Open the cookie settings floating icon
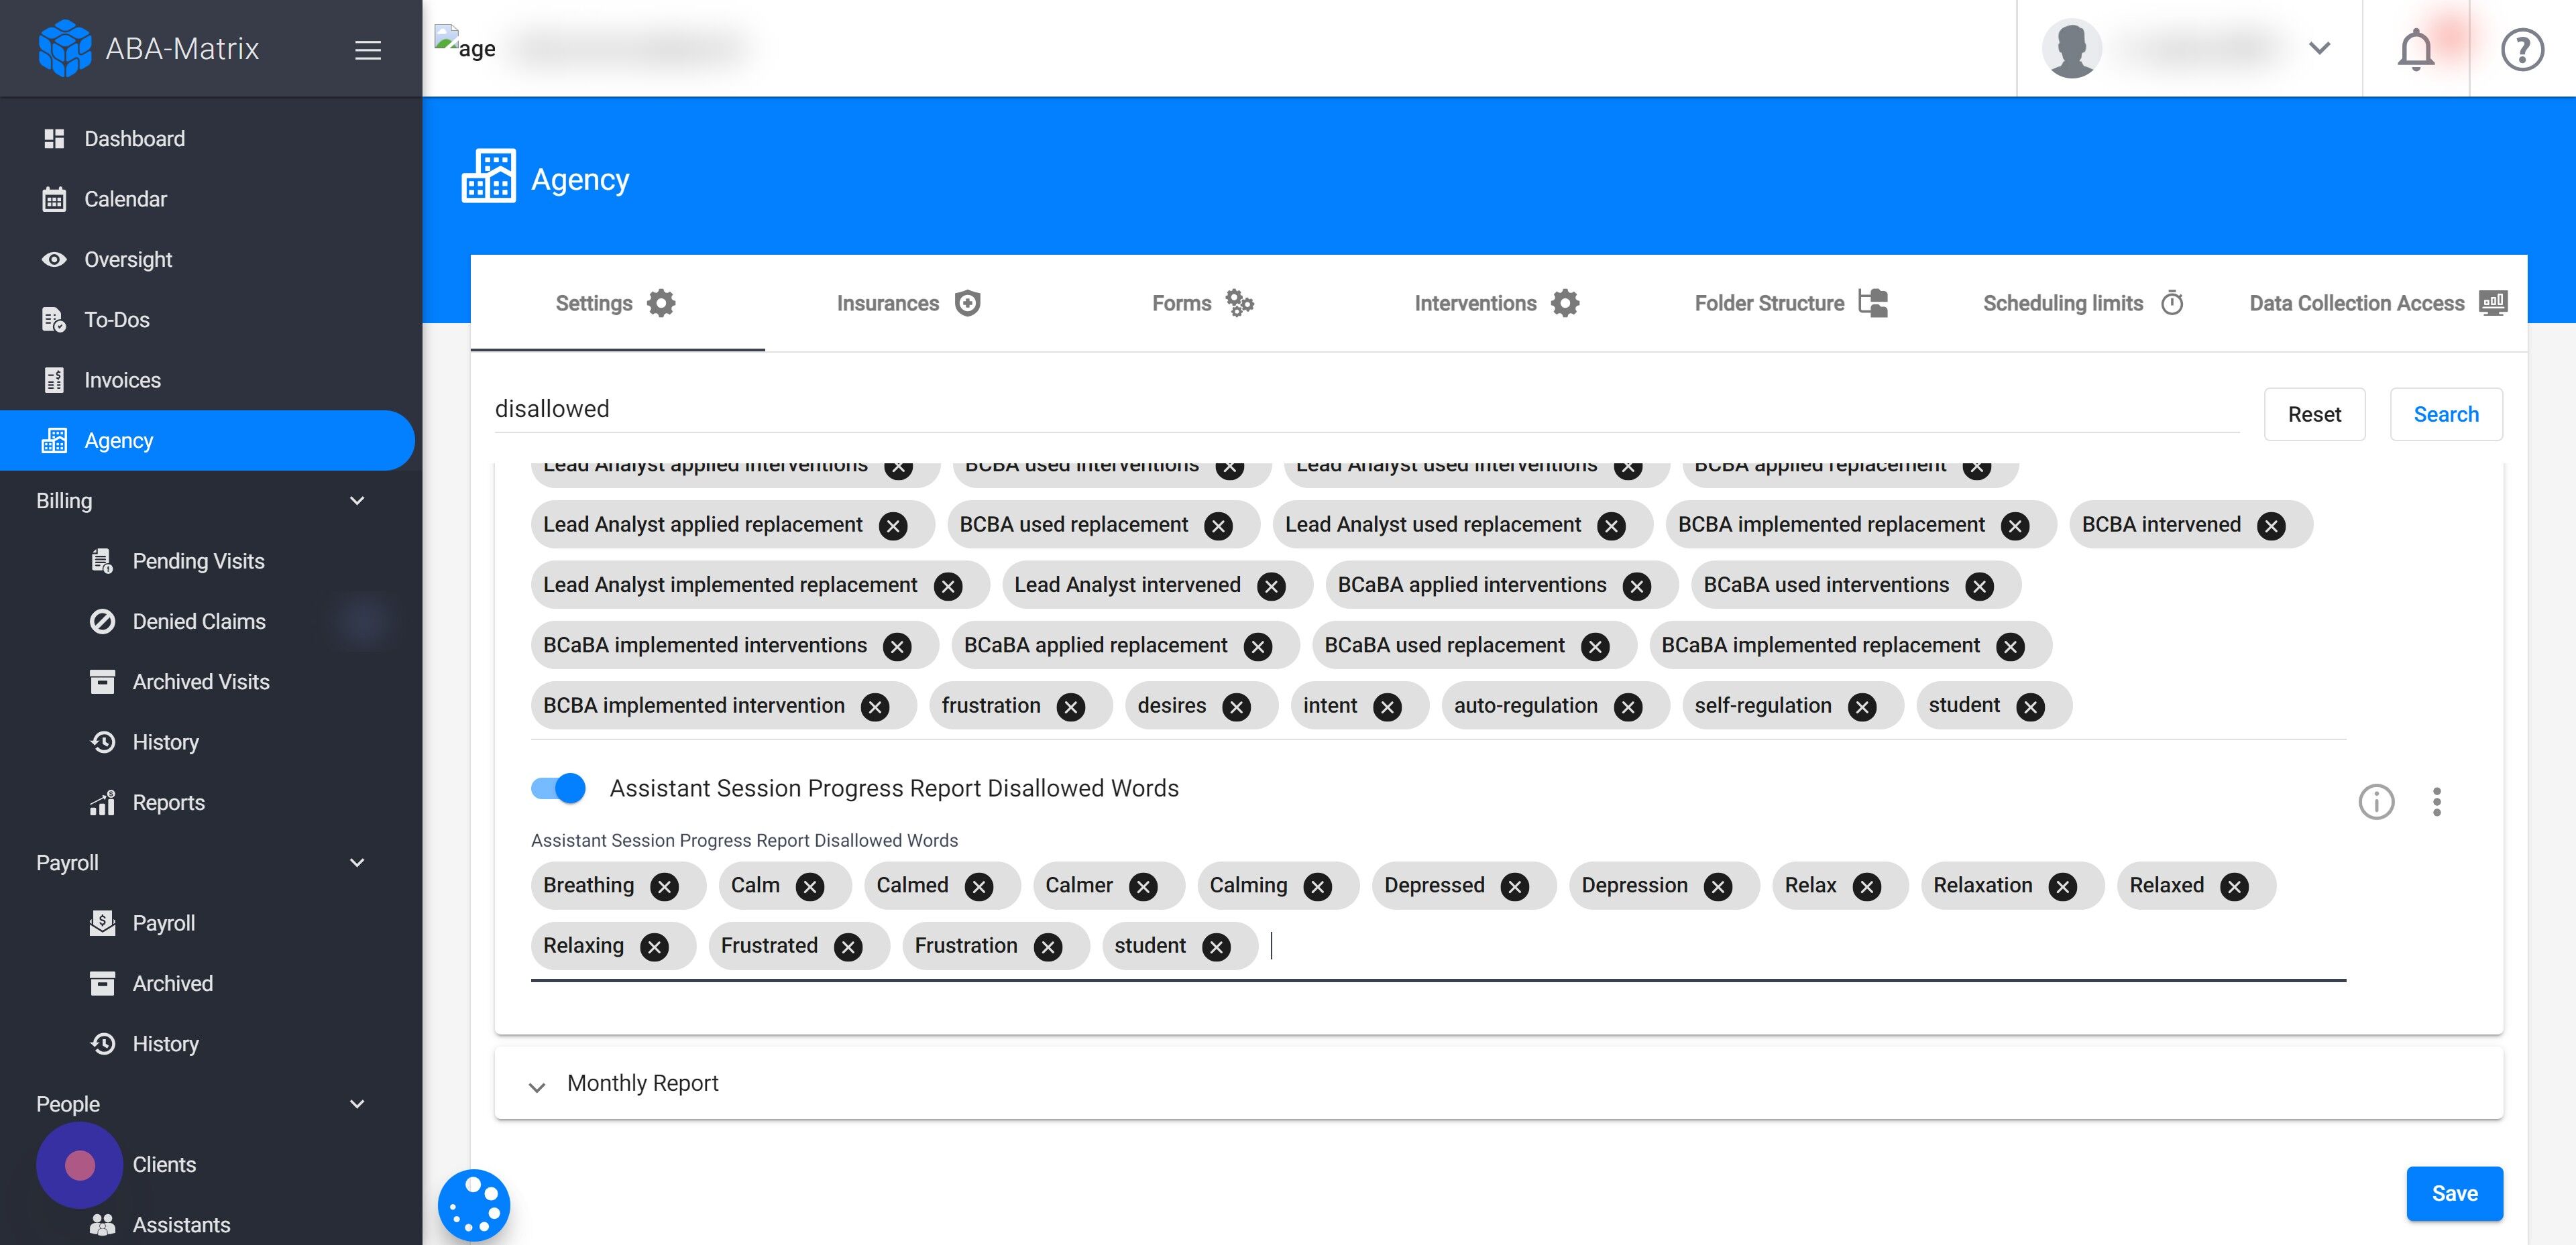 pyautogui.click(x=474, y=1204)
